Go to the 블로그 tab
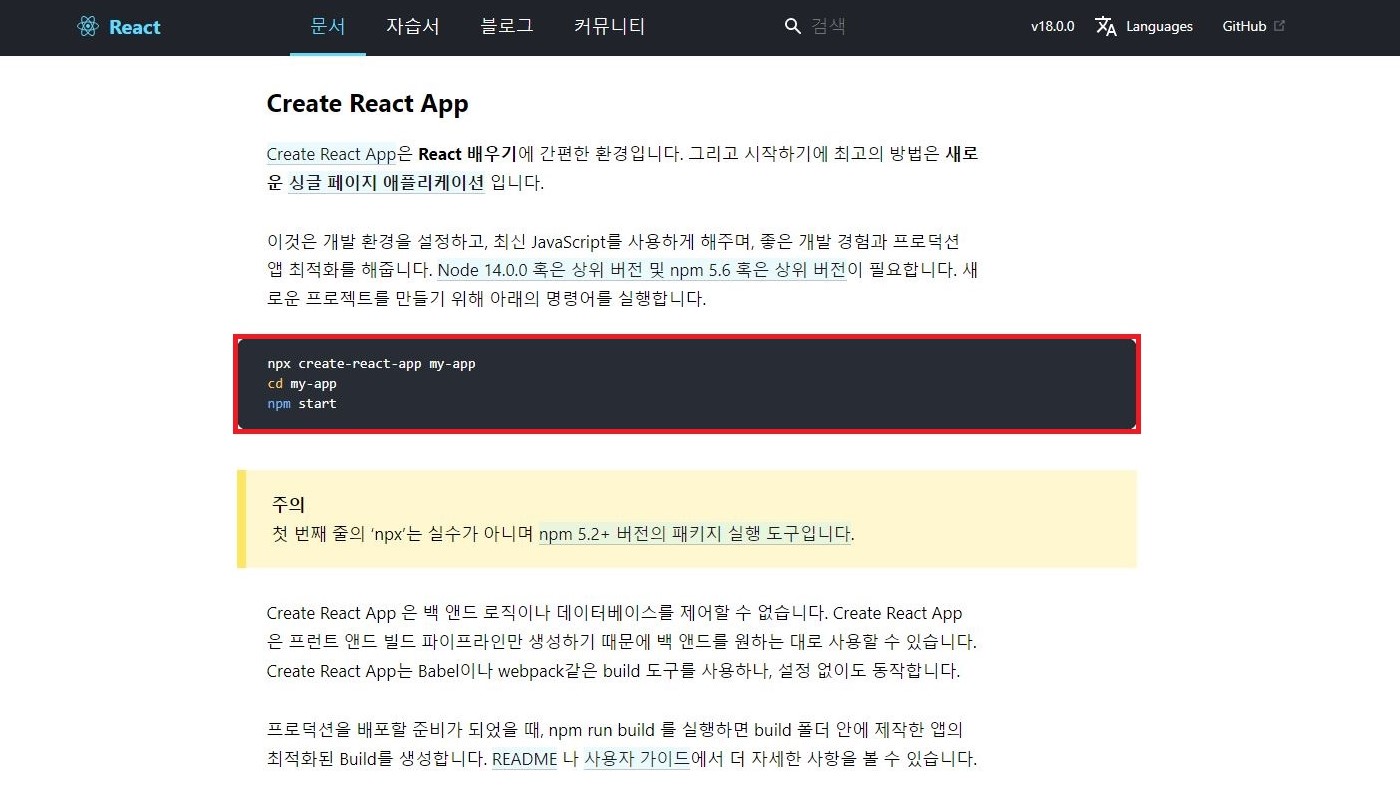The width and height of the screenshot is (1400, 787). pyautogui.click(x=507, y=27)
